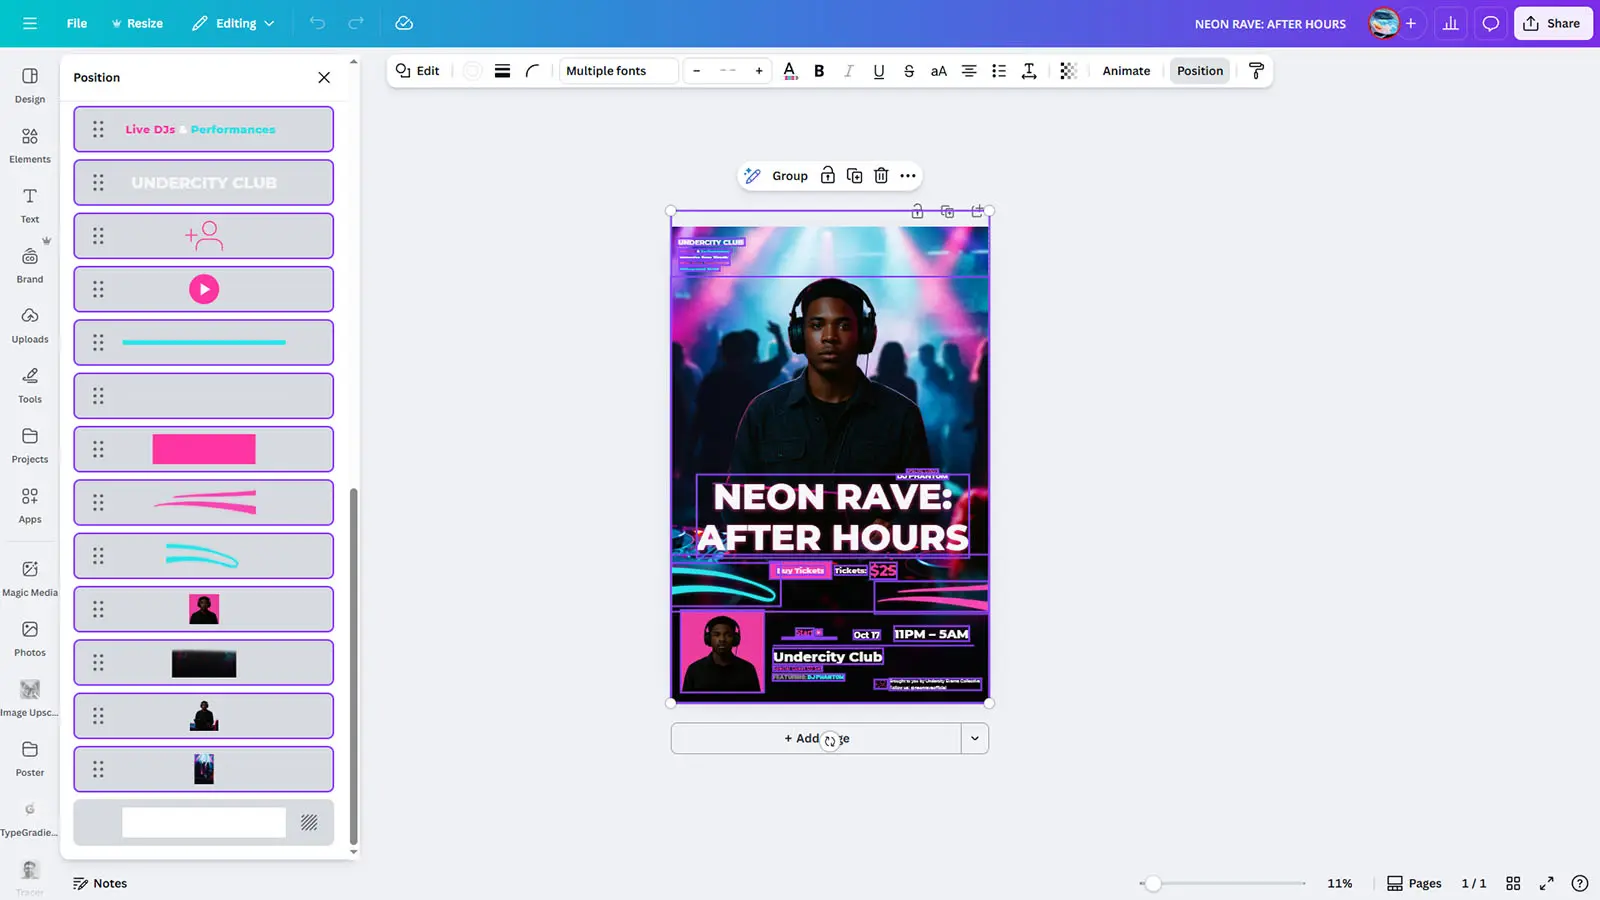Click the Group button
This screenshot has width=1600, height=900.
point(789,176)
